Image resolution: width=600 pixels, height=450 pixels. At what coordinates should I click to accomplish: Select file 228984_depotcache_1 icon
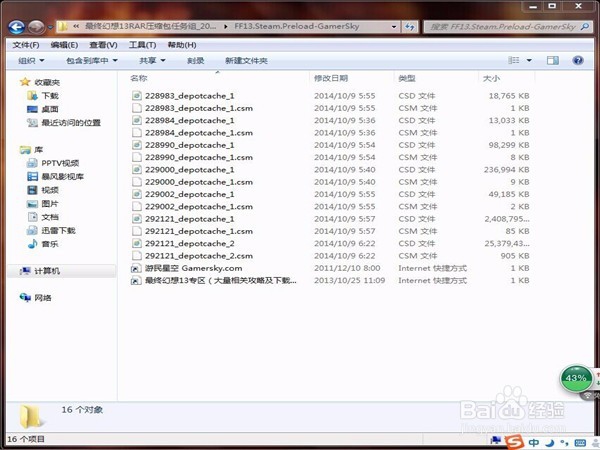click(x=137, y=120)
